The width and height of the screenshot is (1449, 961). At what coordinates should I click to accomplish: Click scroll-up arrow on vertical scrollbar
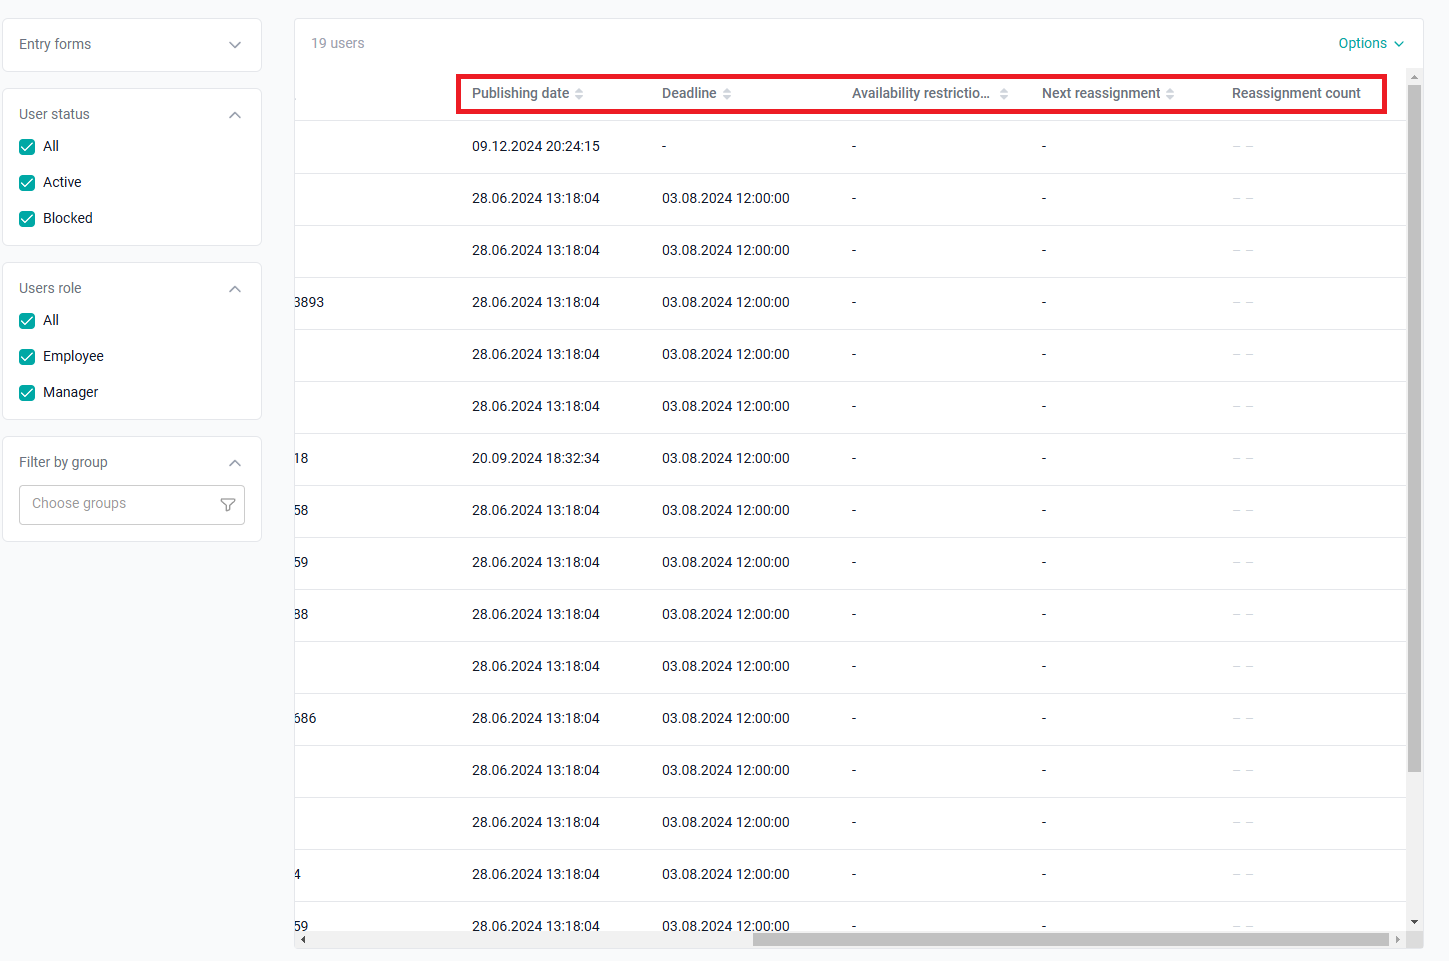point(1414,76)
